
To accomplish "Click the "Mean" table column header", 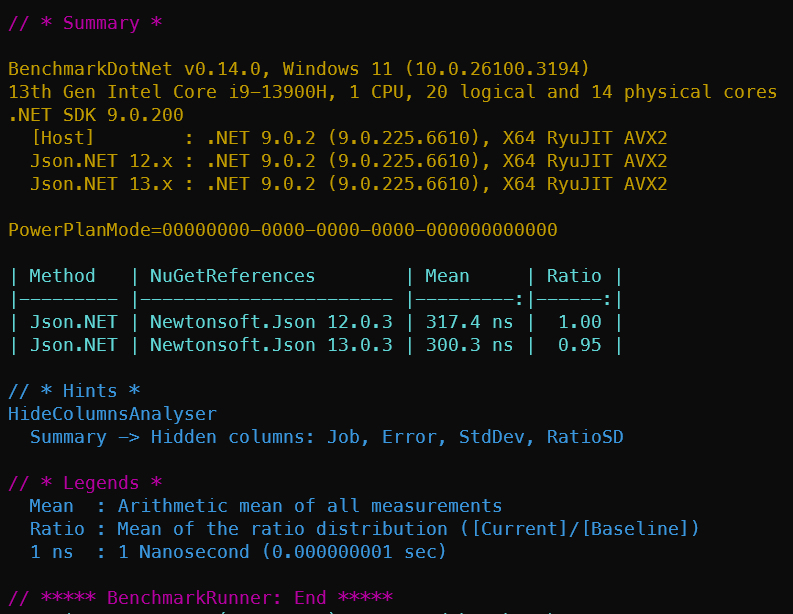I will click(447, 276).
